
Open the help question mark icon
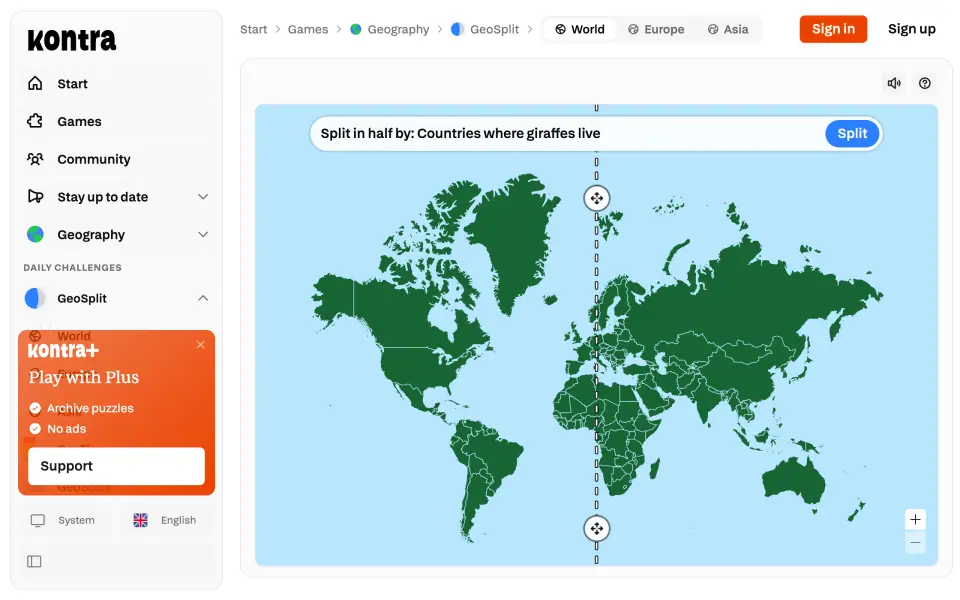click(x=925, y=83)
